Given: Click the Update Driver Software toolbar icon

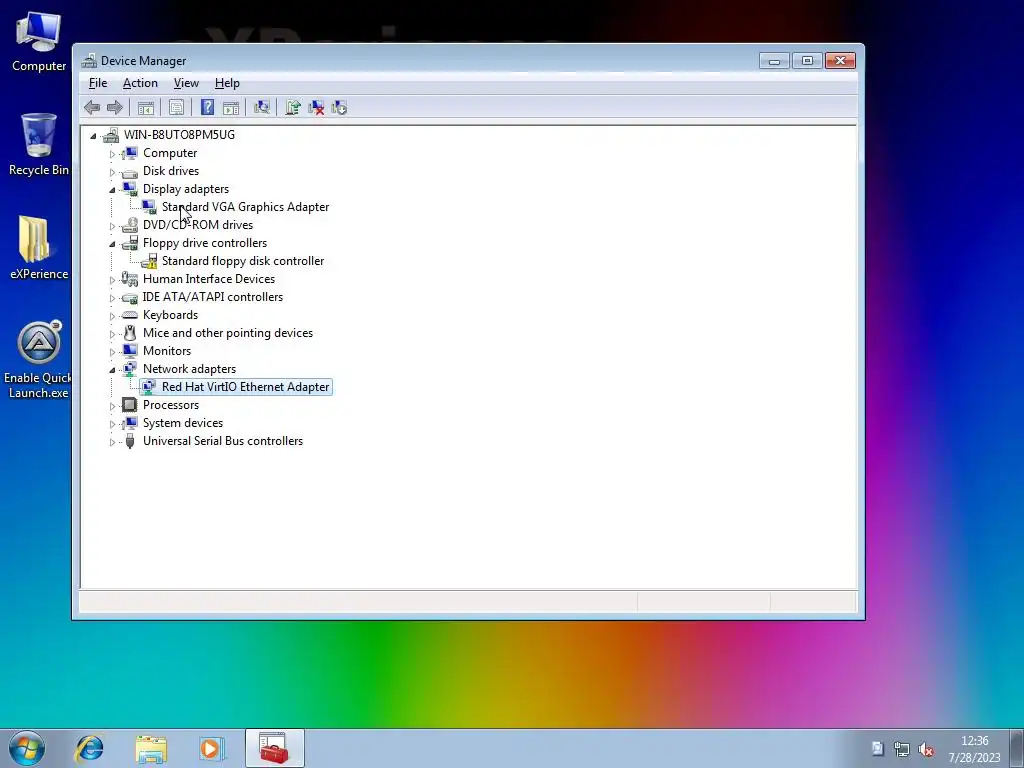Looking at the screenshot, I should pyautogui.click(x=293, y=108).
